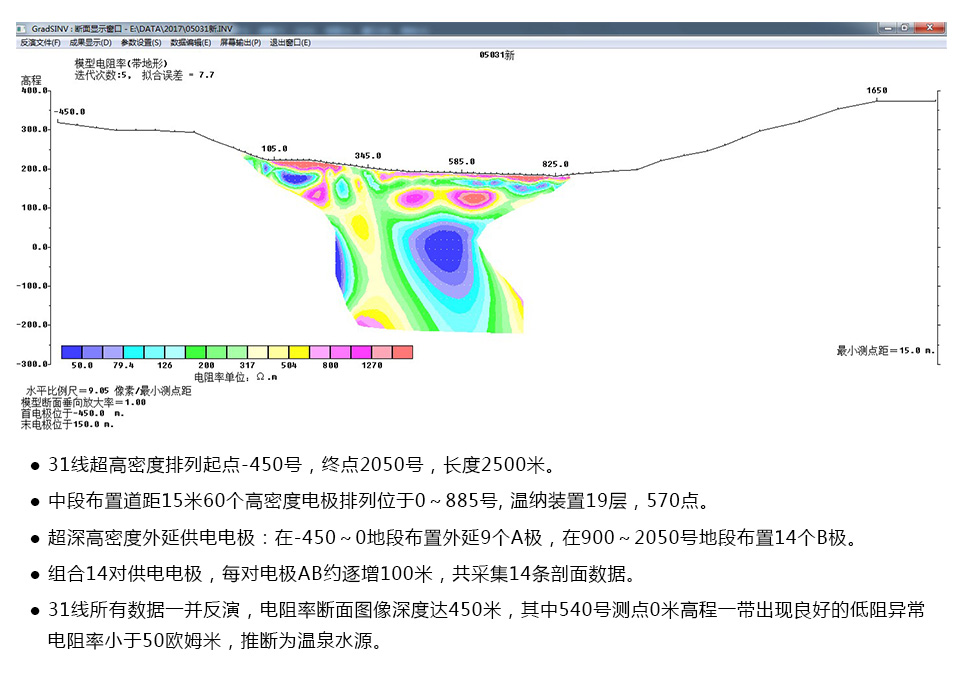Image resolution: width=960 pixels, height=679 pixels.
Task: Open the 数据编辑(E) menu
Action: click(191, 43)
